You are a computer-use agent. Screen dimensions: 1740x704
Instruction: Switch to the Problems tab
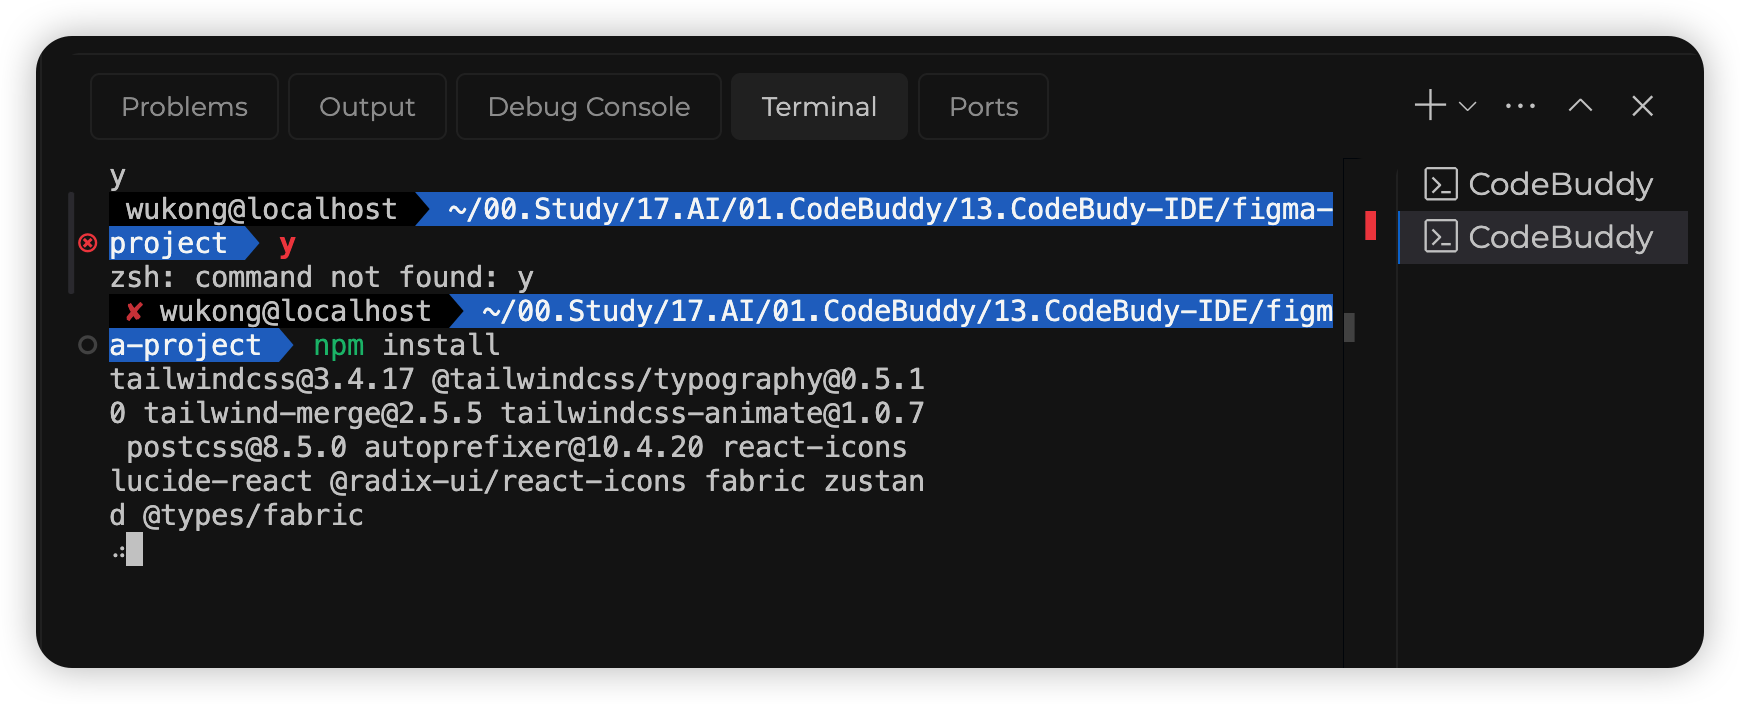click(x=184, y=106)
